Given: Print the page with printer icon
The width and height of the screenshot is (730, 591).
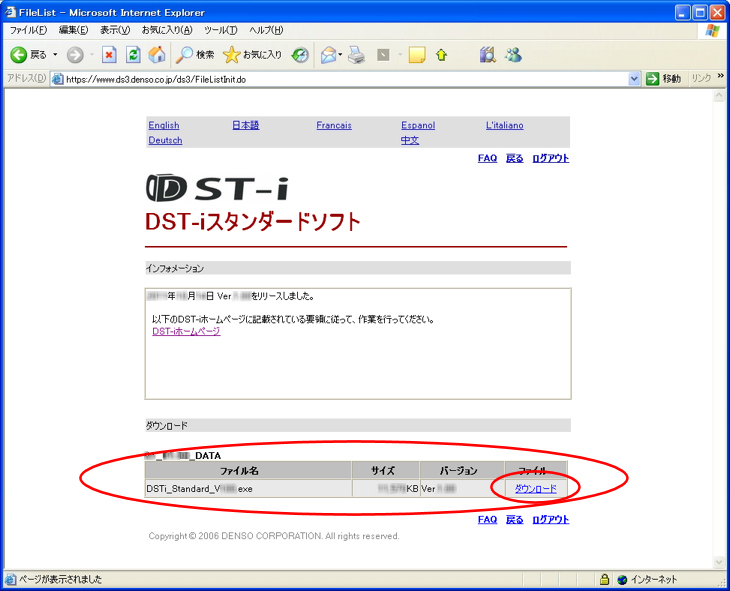Looking at the screenshot, I should tap(357, 55).
